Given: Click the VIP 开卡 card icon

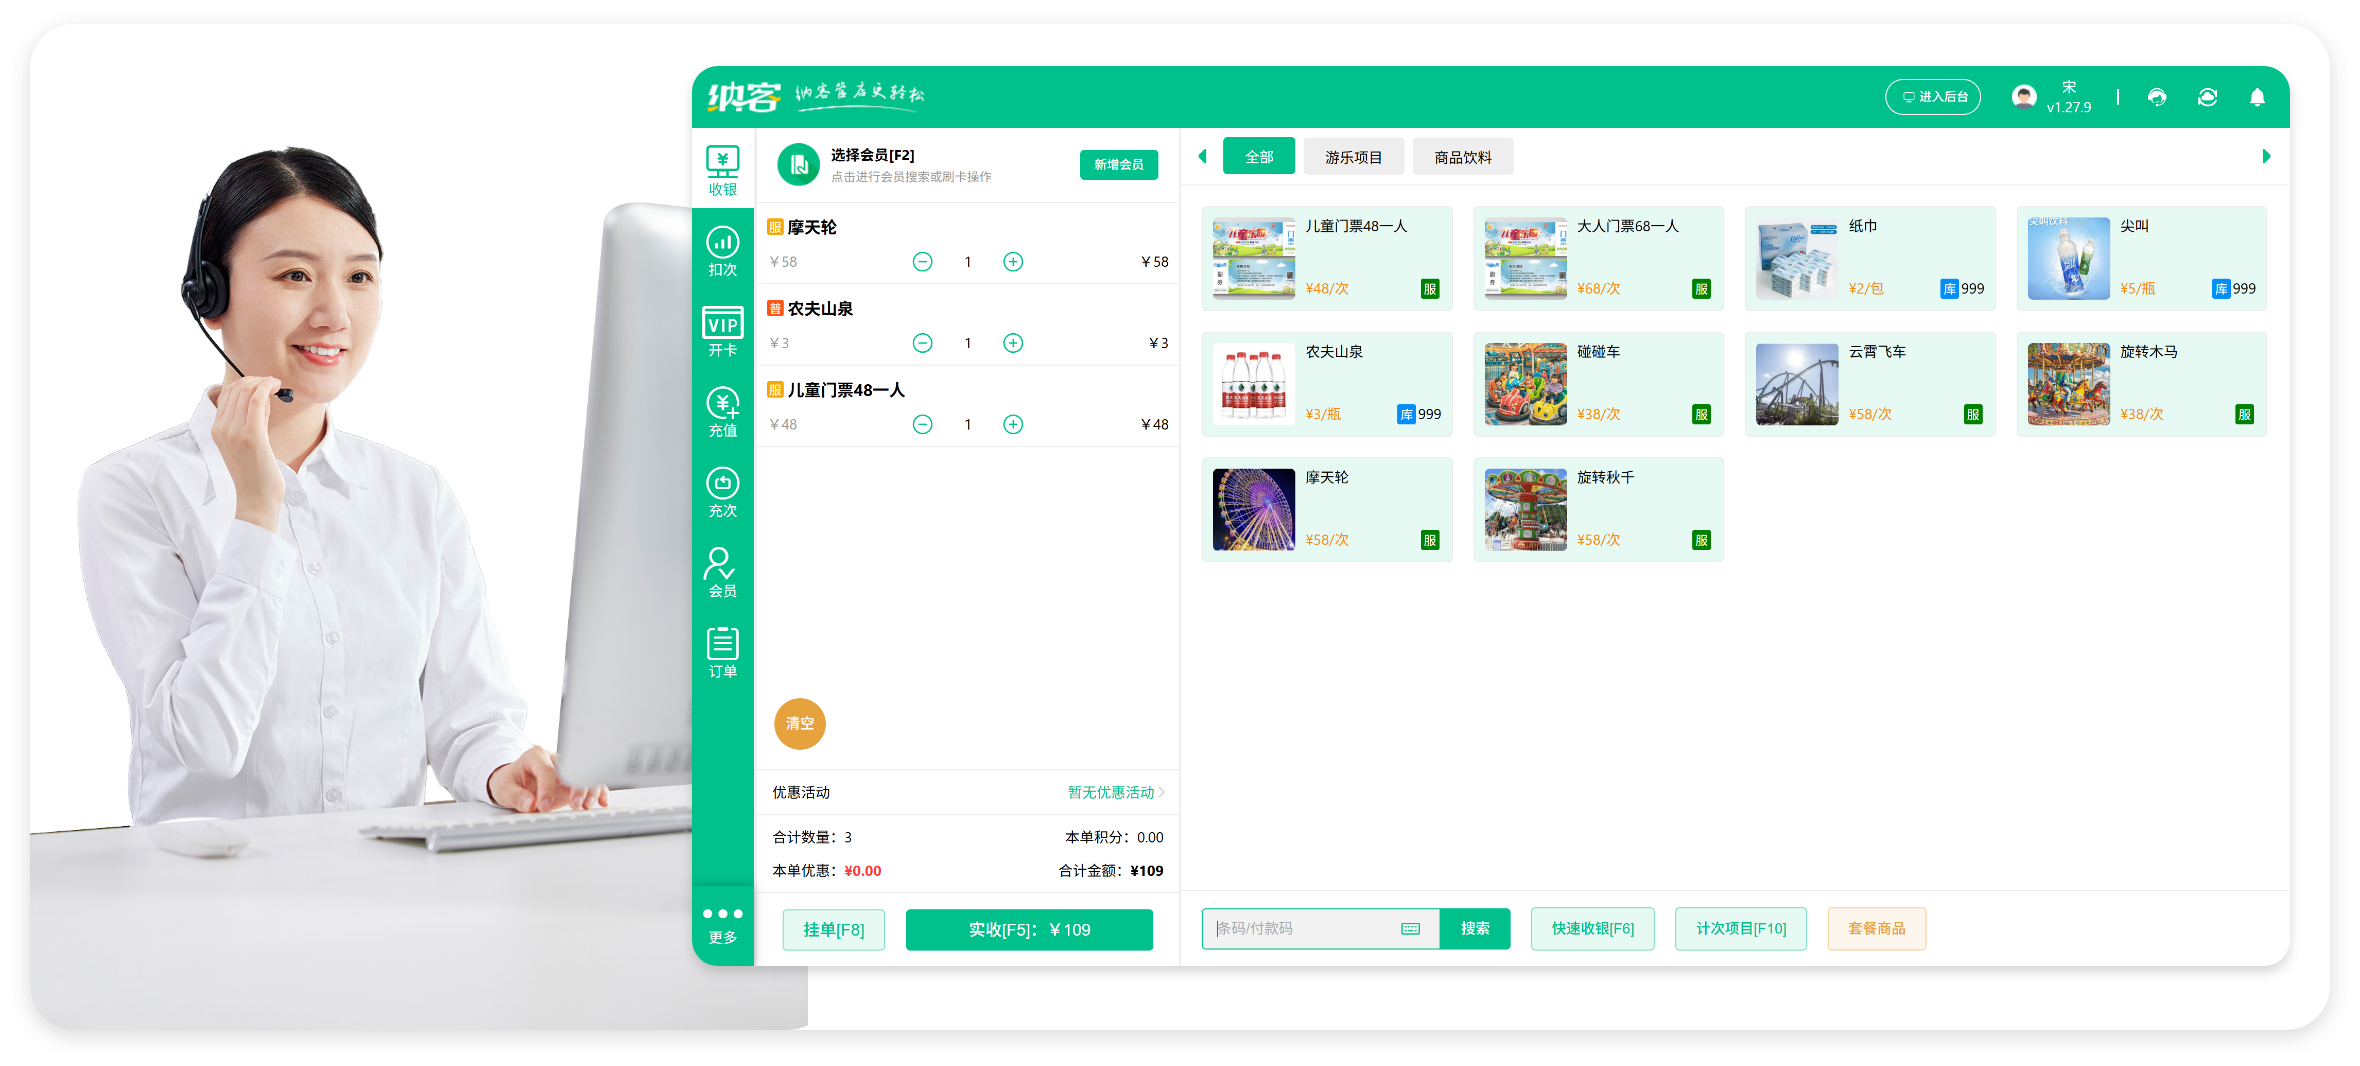Looking at the screenshot, I should (722, 331).
